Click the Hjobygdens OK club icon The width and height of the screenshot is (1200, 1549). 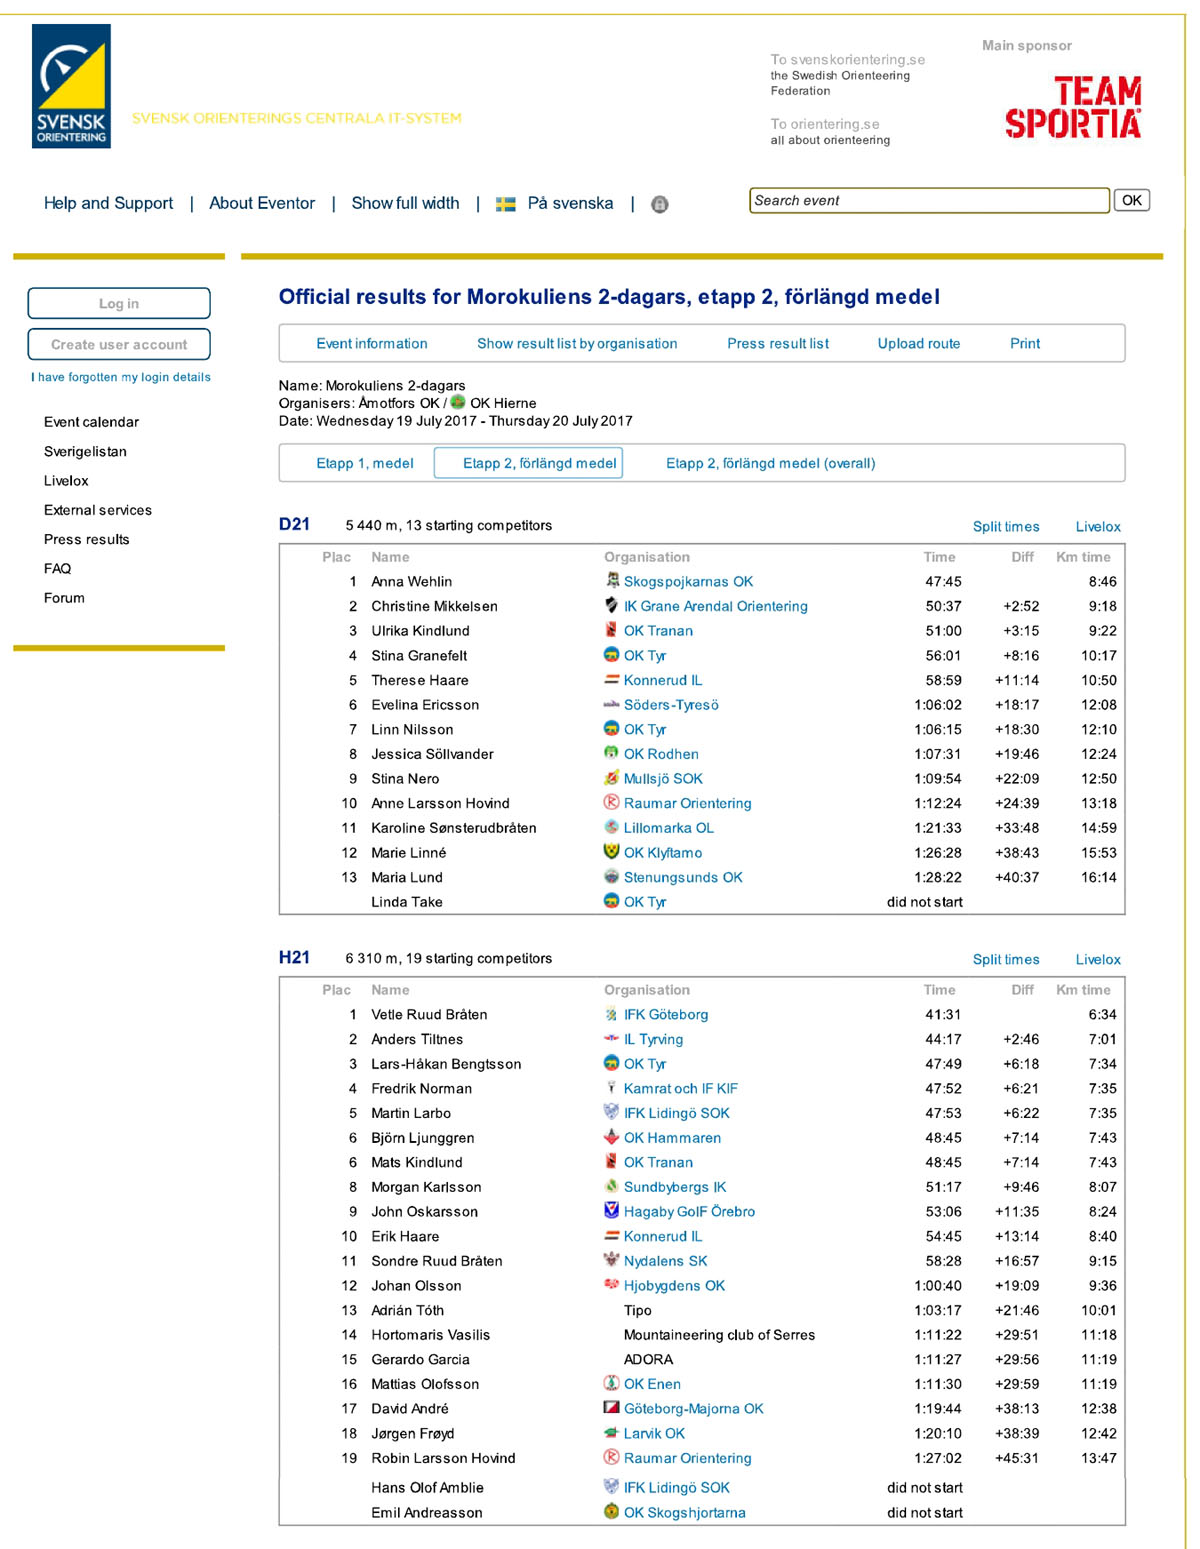pos(612,1285)
